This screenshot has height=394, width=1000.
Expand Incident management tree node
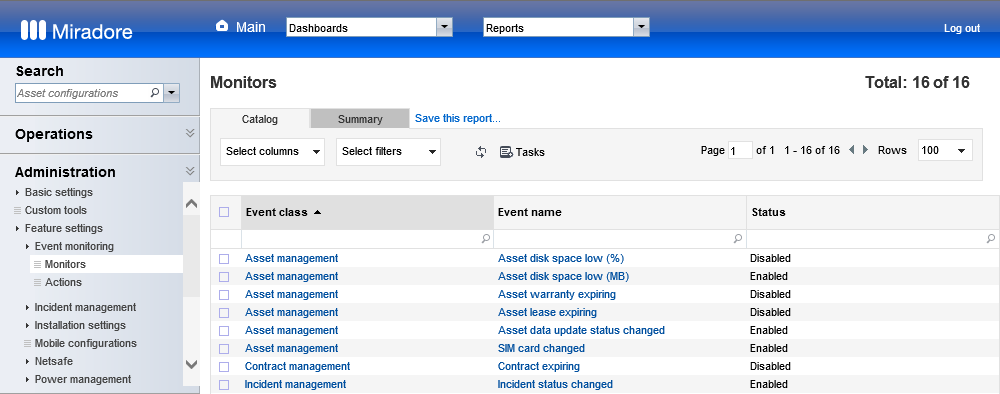click(27, 307)
